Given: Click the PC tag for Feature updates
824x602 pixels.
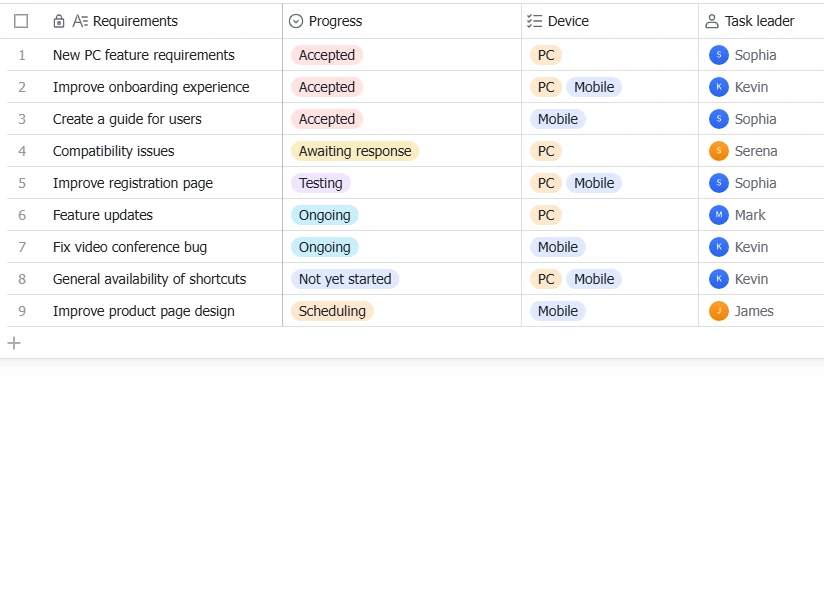Looking at the screenshot, I should (546, 215).
